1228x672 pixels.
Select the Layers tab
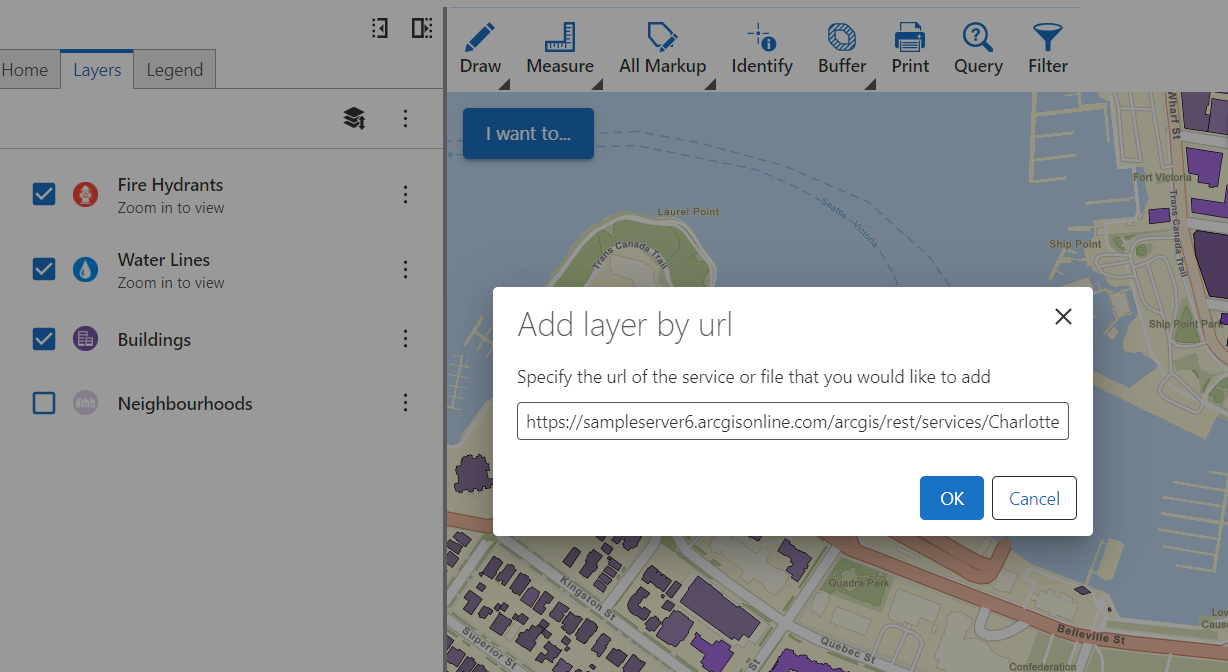point(97,70)
